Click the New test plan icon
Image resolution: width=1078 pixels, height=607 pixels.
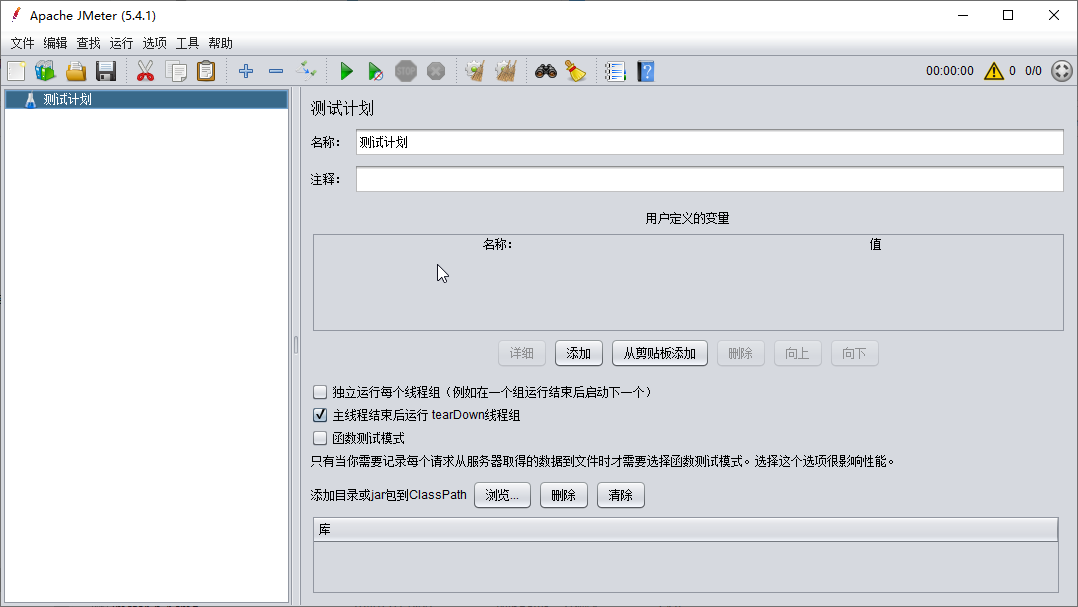pos(16,71)
